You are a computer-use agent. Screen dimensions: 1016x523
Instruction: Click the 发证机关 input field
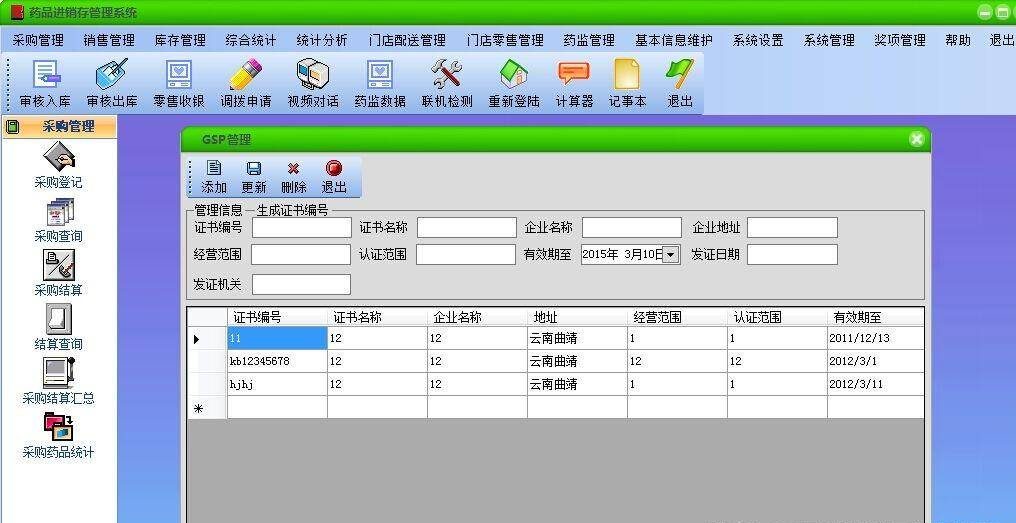pyautogui.click(x=301, y=285)
